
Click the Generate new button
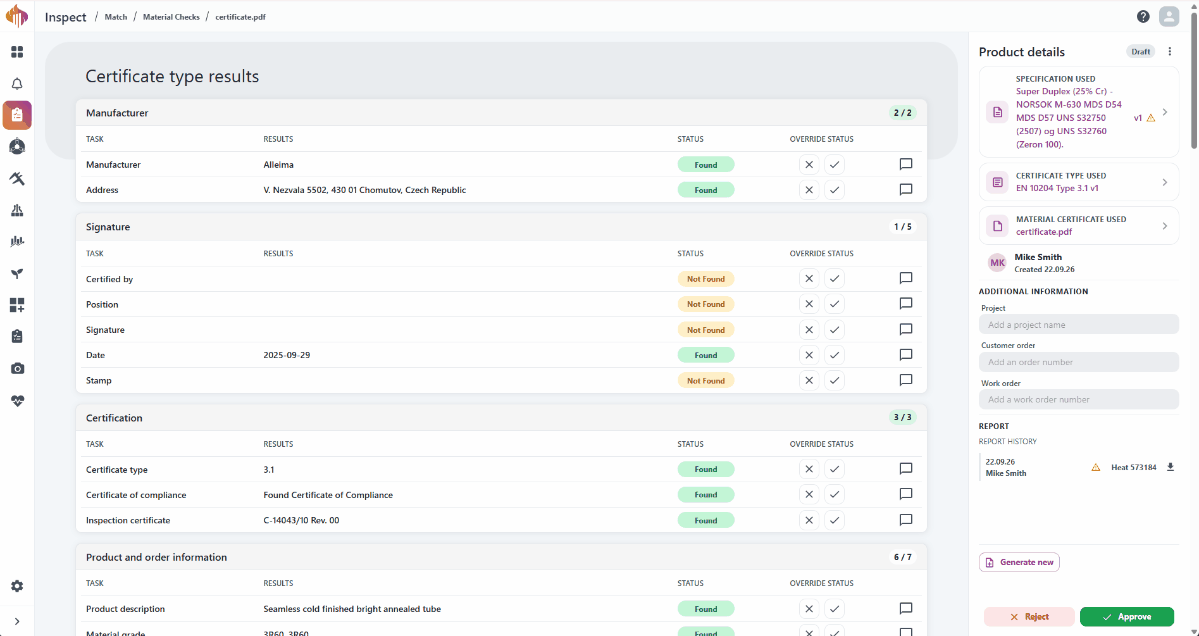[x=1019, y=562]
